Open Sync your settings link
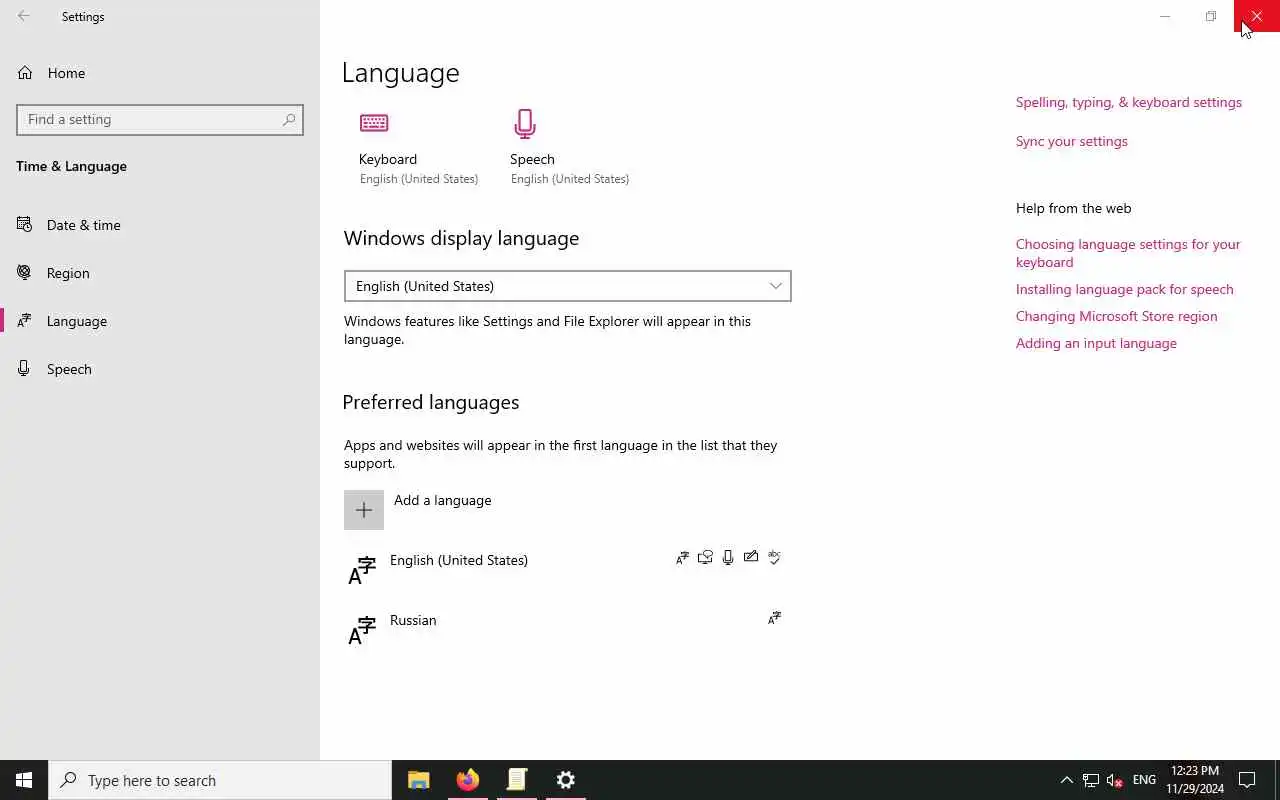 [1072, 141]
